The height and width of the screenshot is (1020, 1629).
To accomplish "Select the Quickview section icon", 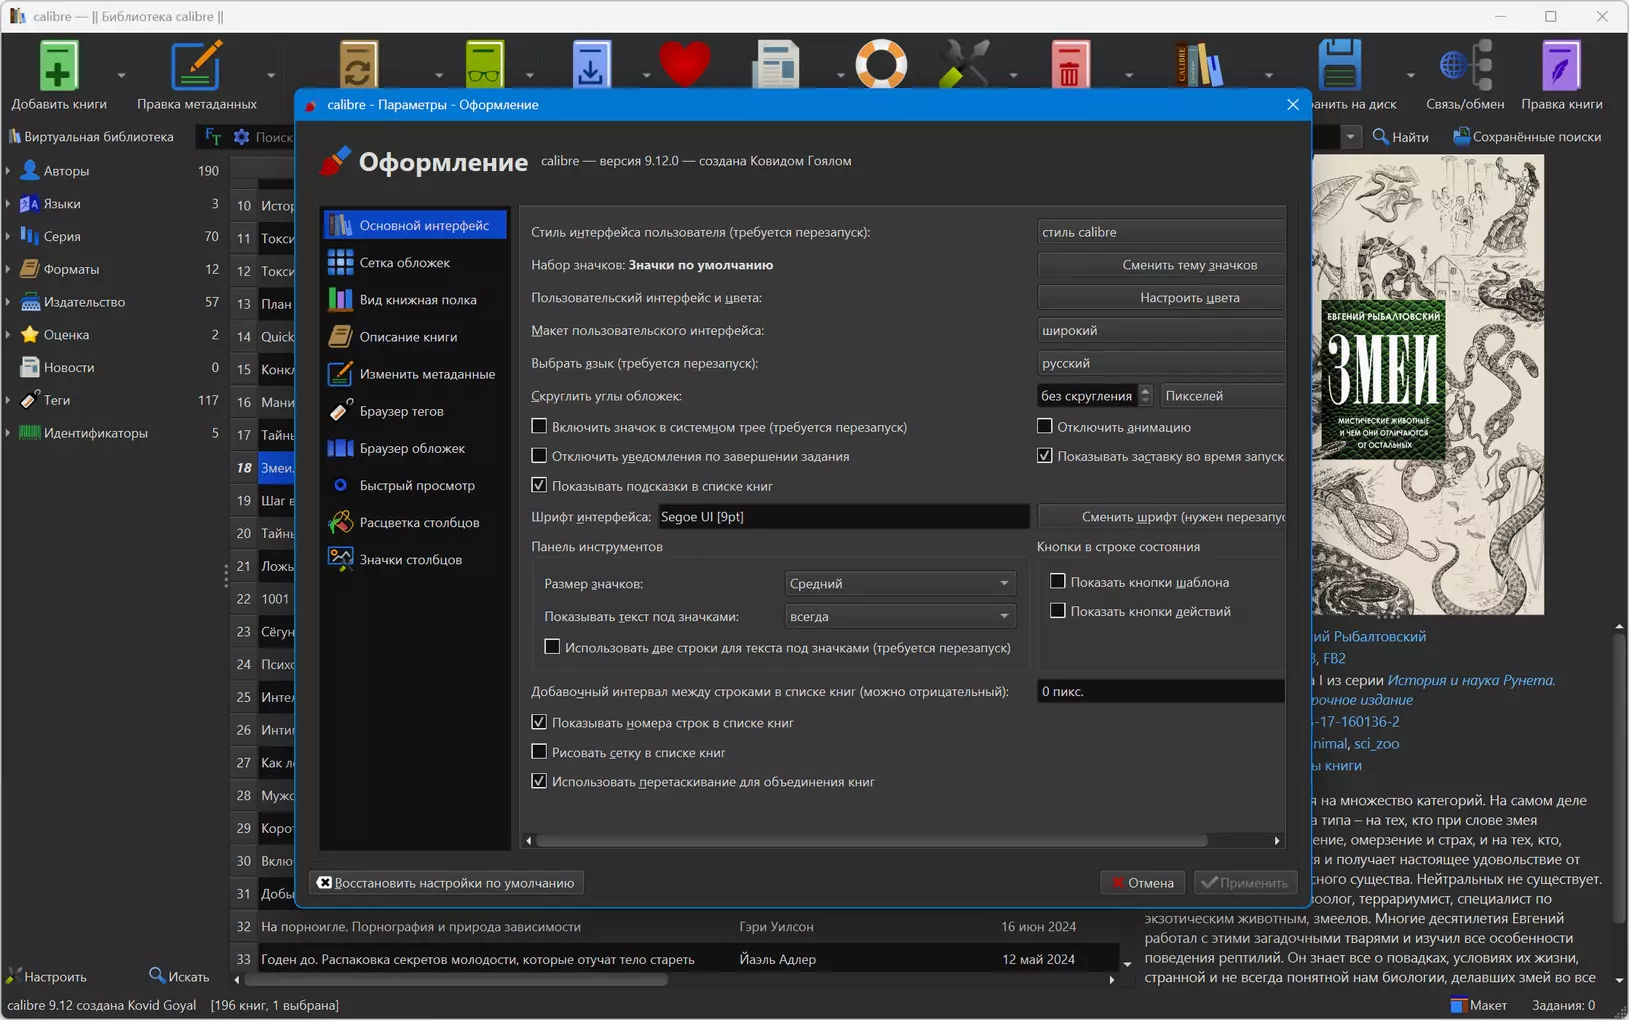I will pos(340,485).
